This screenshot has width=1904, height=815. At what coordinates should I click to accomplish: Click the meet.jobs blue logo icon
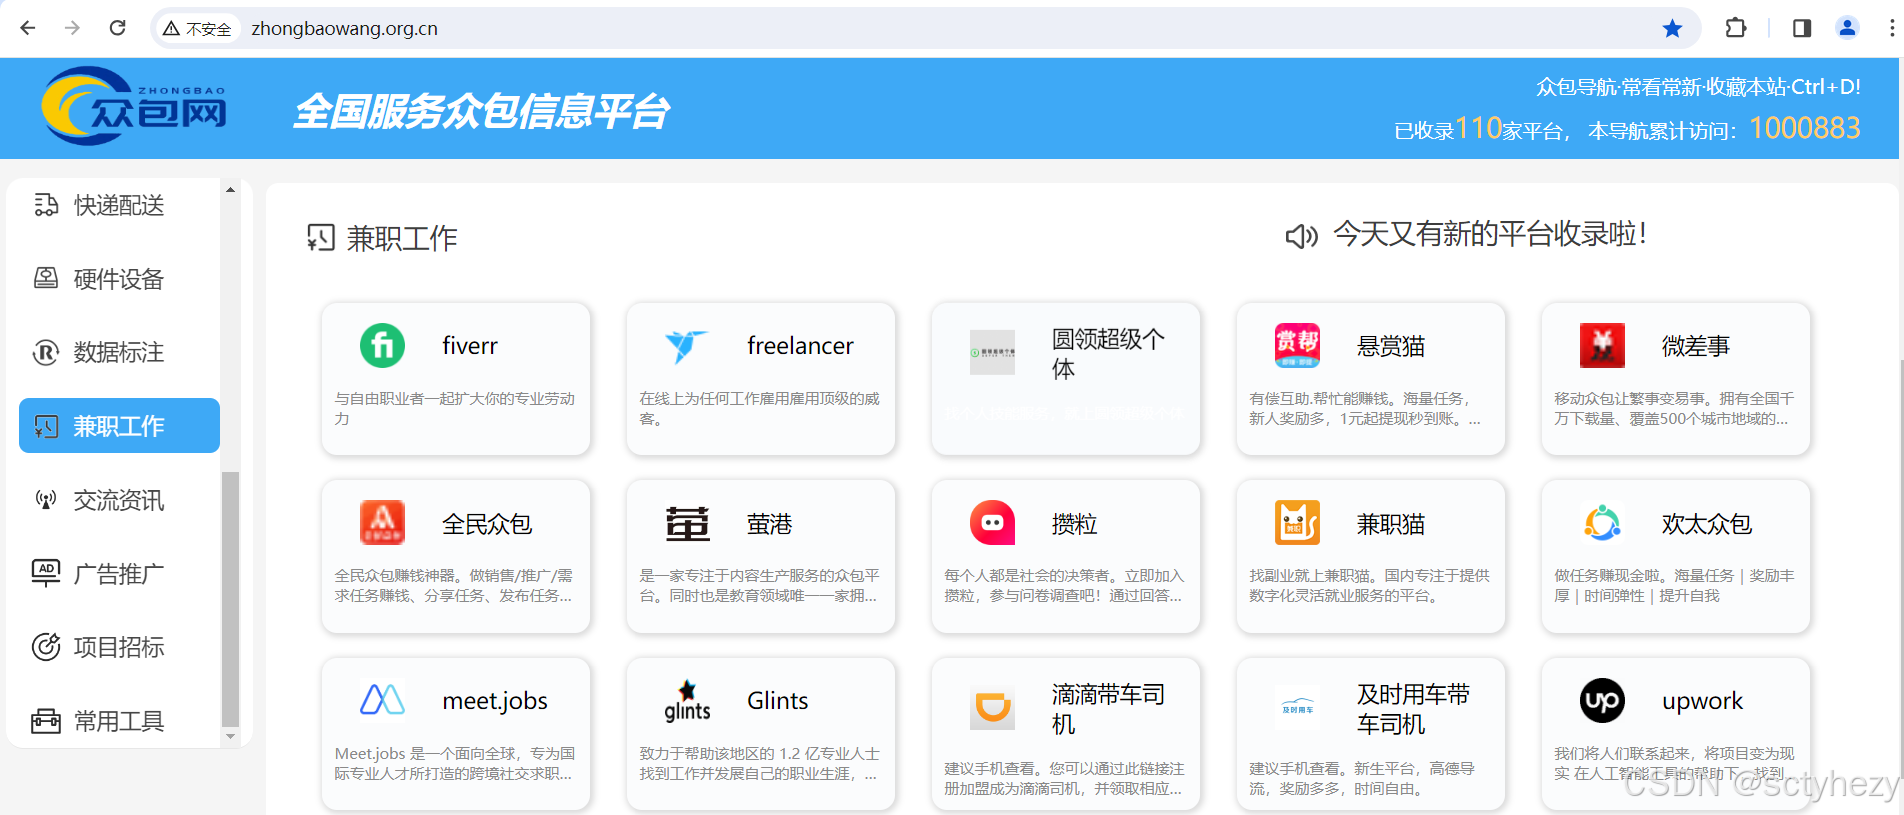pyautogui.click(x=382, y=700)
